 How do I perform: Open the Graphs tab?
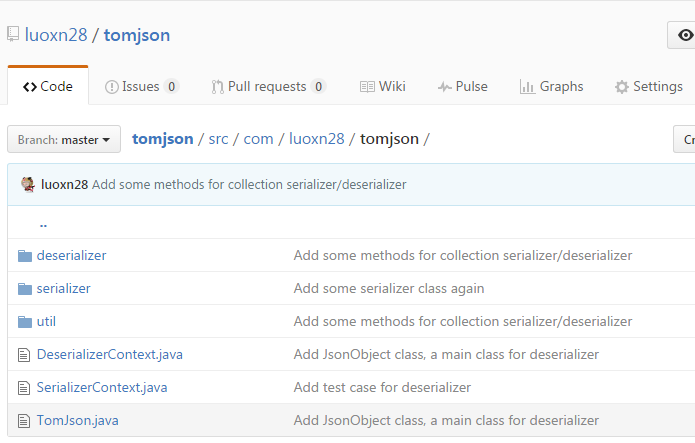551,86
